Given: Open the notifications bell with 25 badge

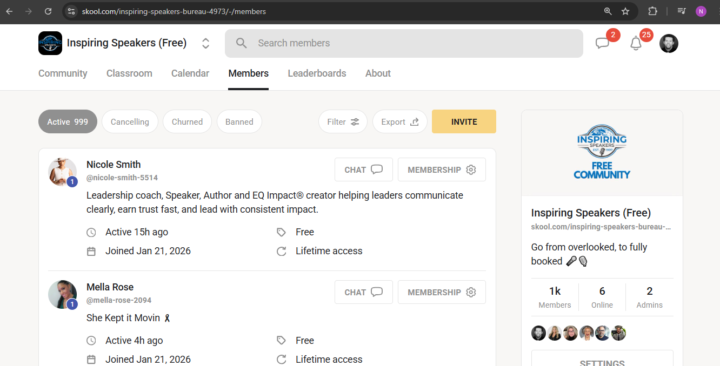Looking at the screenshot, I should point(636,44).
